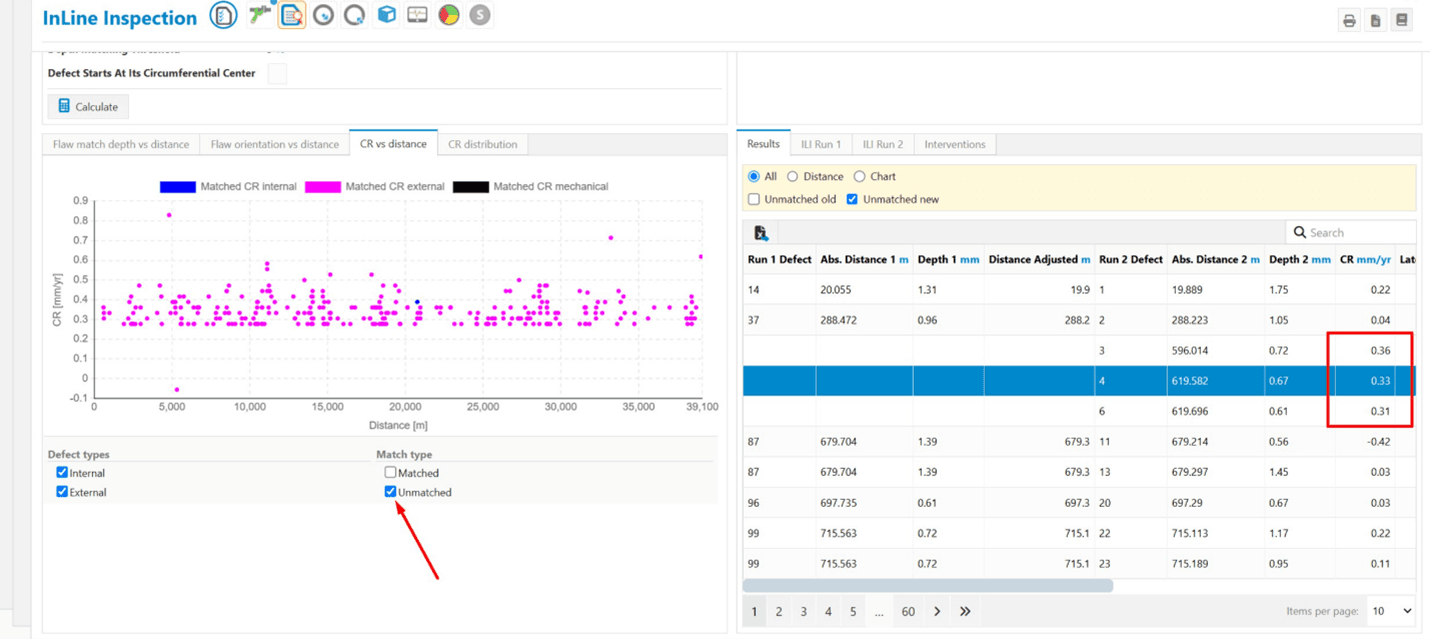
Task: Open the blue 3D cube view icon
Action: 386,15
